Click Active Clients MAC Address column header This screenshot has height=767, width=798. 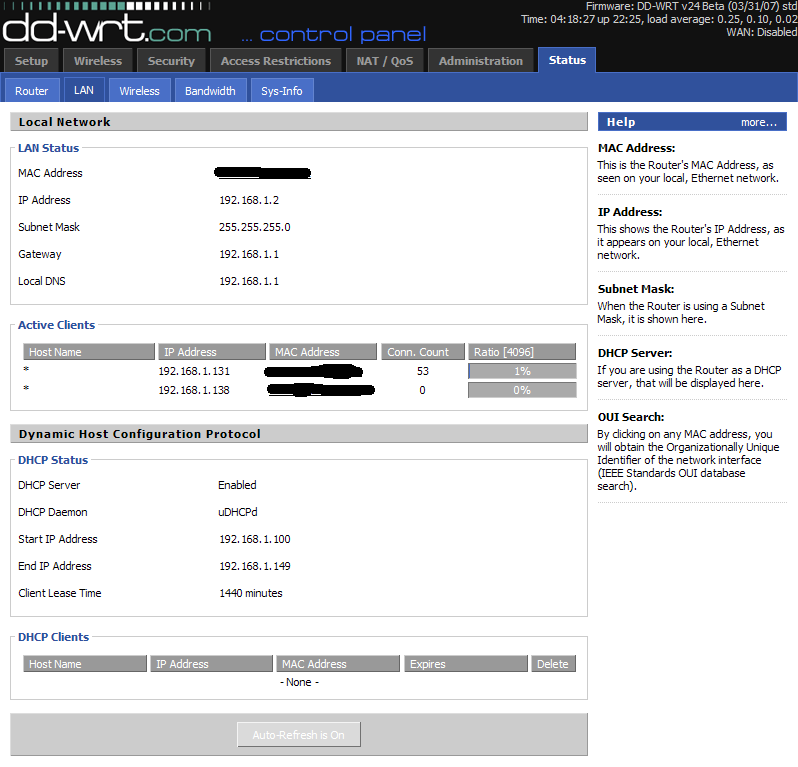point(323,352)
